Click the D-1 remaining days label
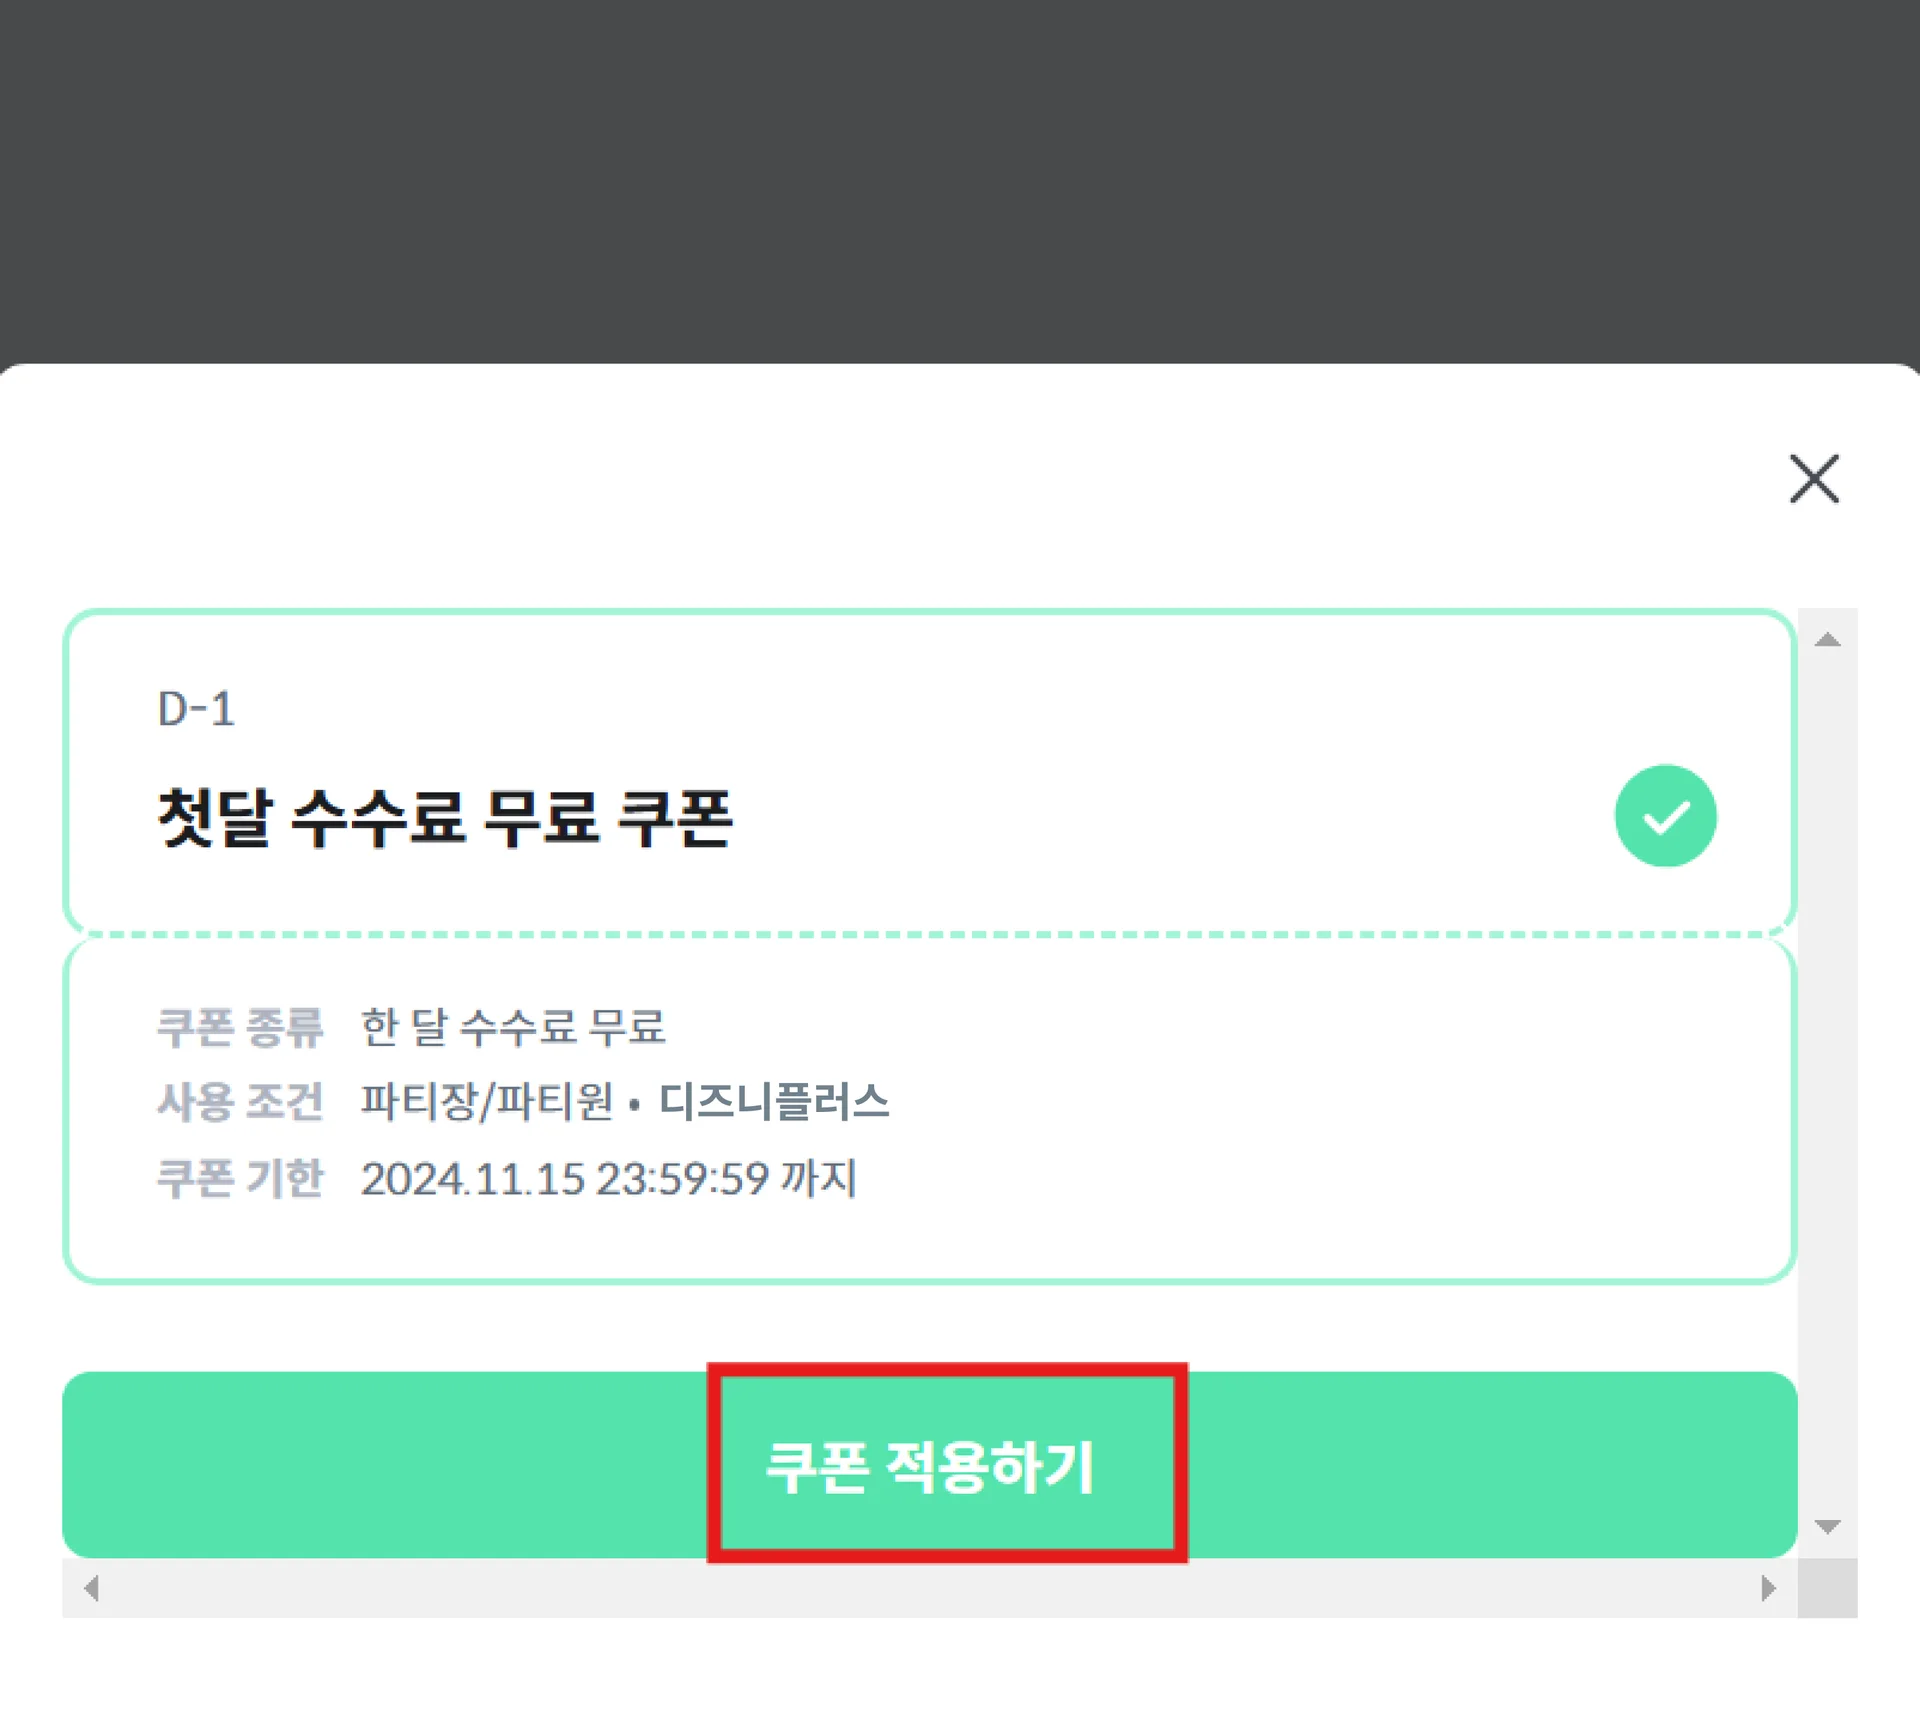The height and width of the screenshot is (1709, 1920). point(196,709)
